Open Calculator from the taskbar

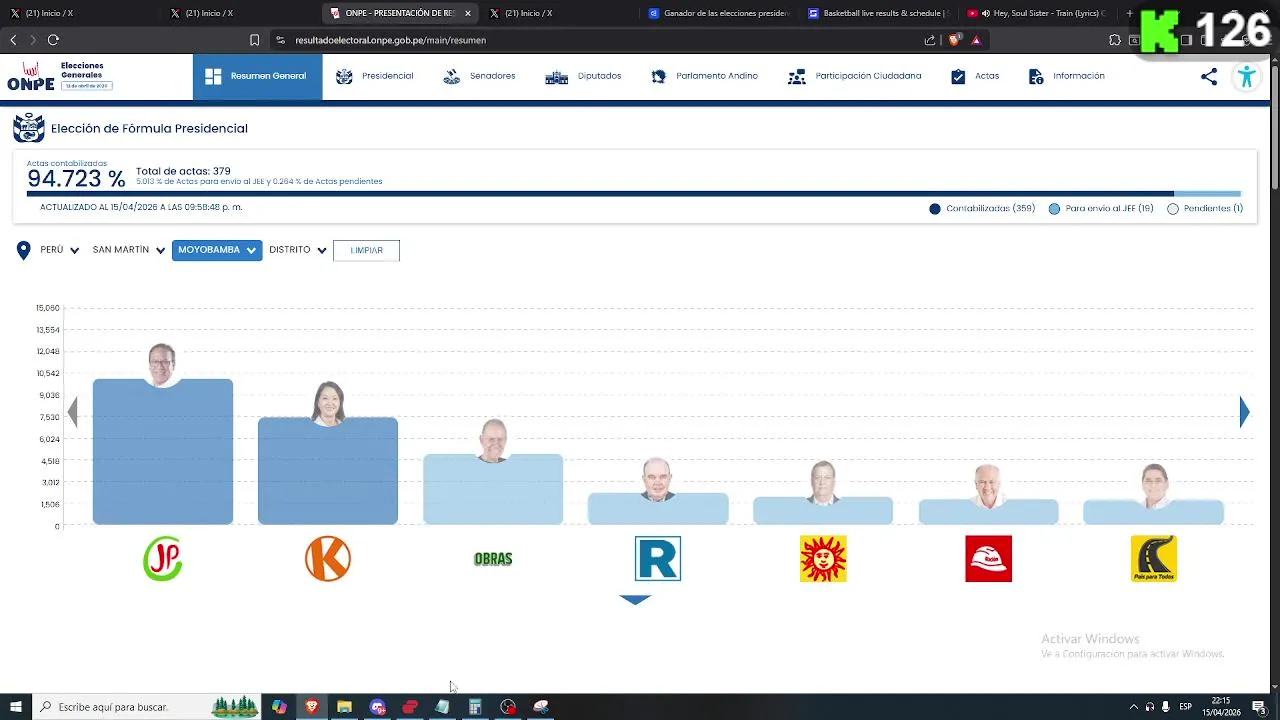tap(475, 707)
